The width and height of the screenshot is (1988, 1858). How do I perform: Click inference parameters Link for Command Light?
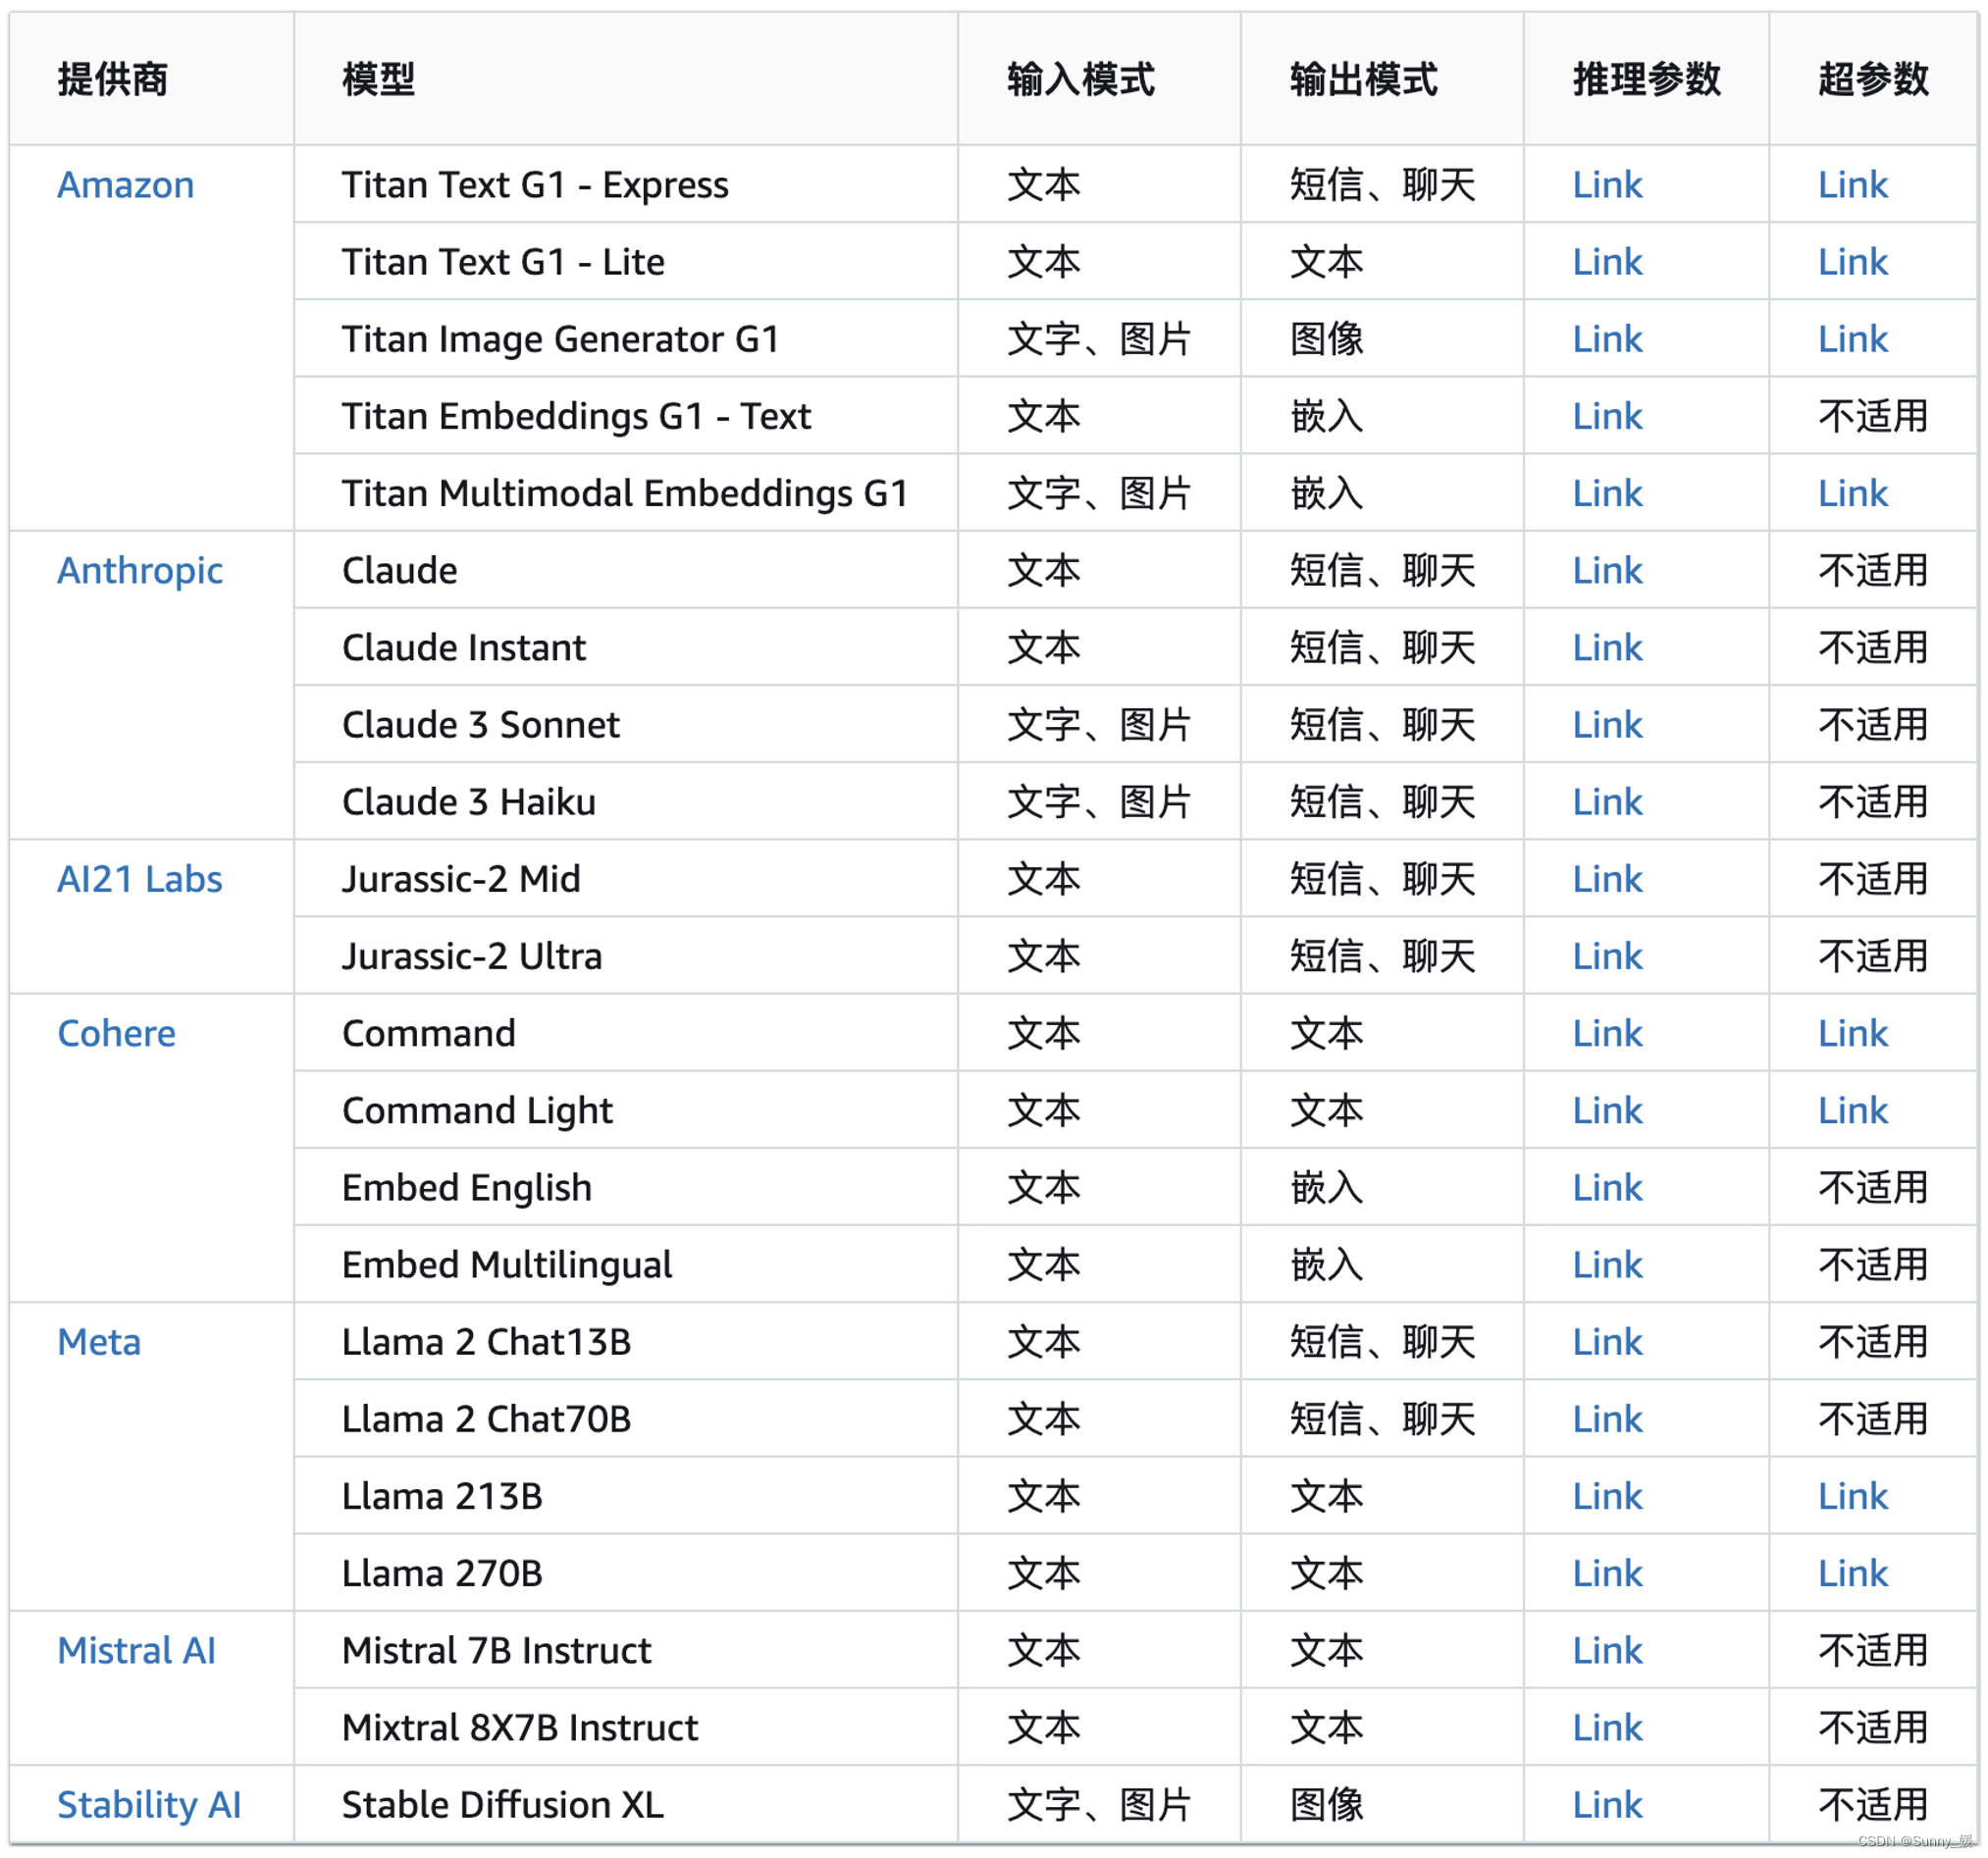(x=1607, y=1111)
